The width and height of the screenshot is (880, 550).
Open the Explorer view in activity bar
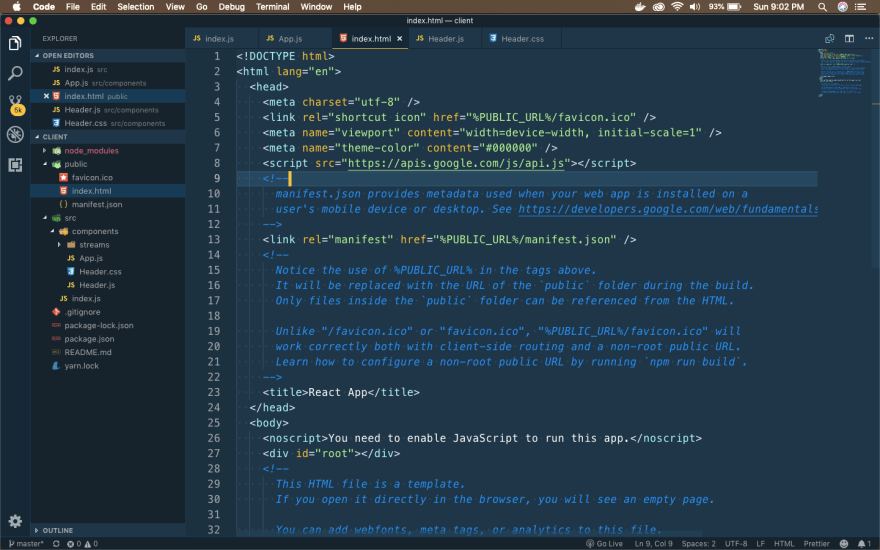(15, 43)
